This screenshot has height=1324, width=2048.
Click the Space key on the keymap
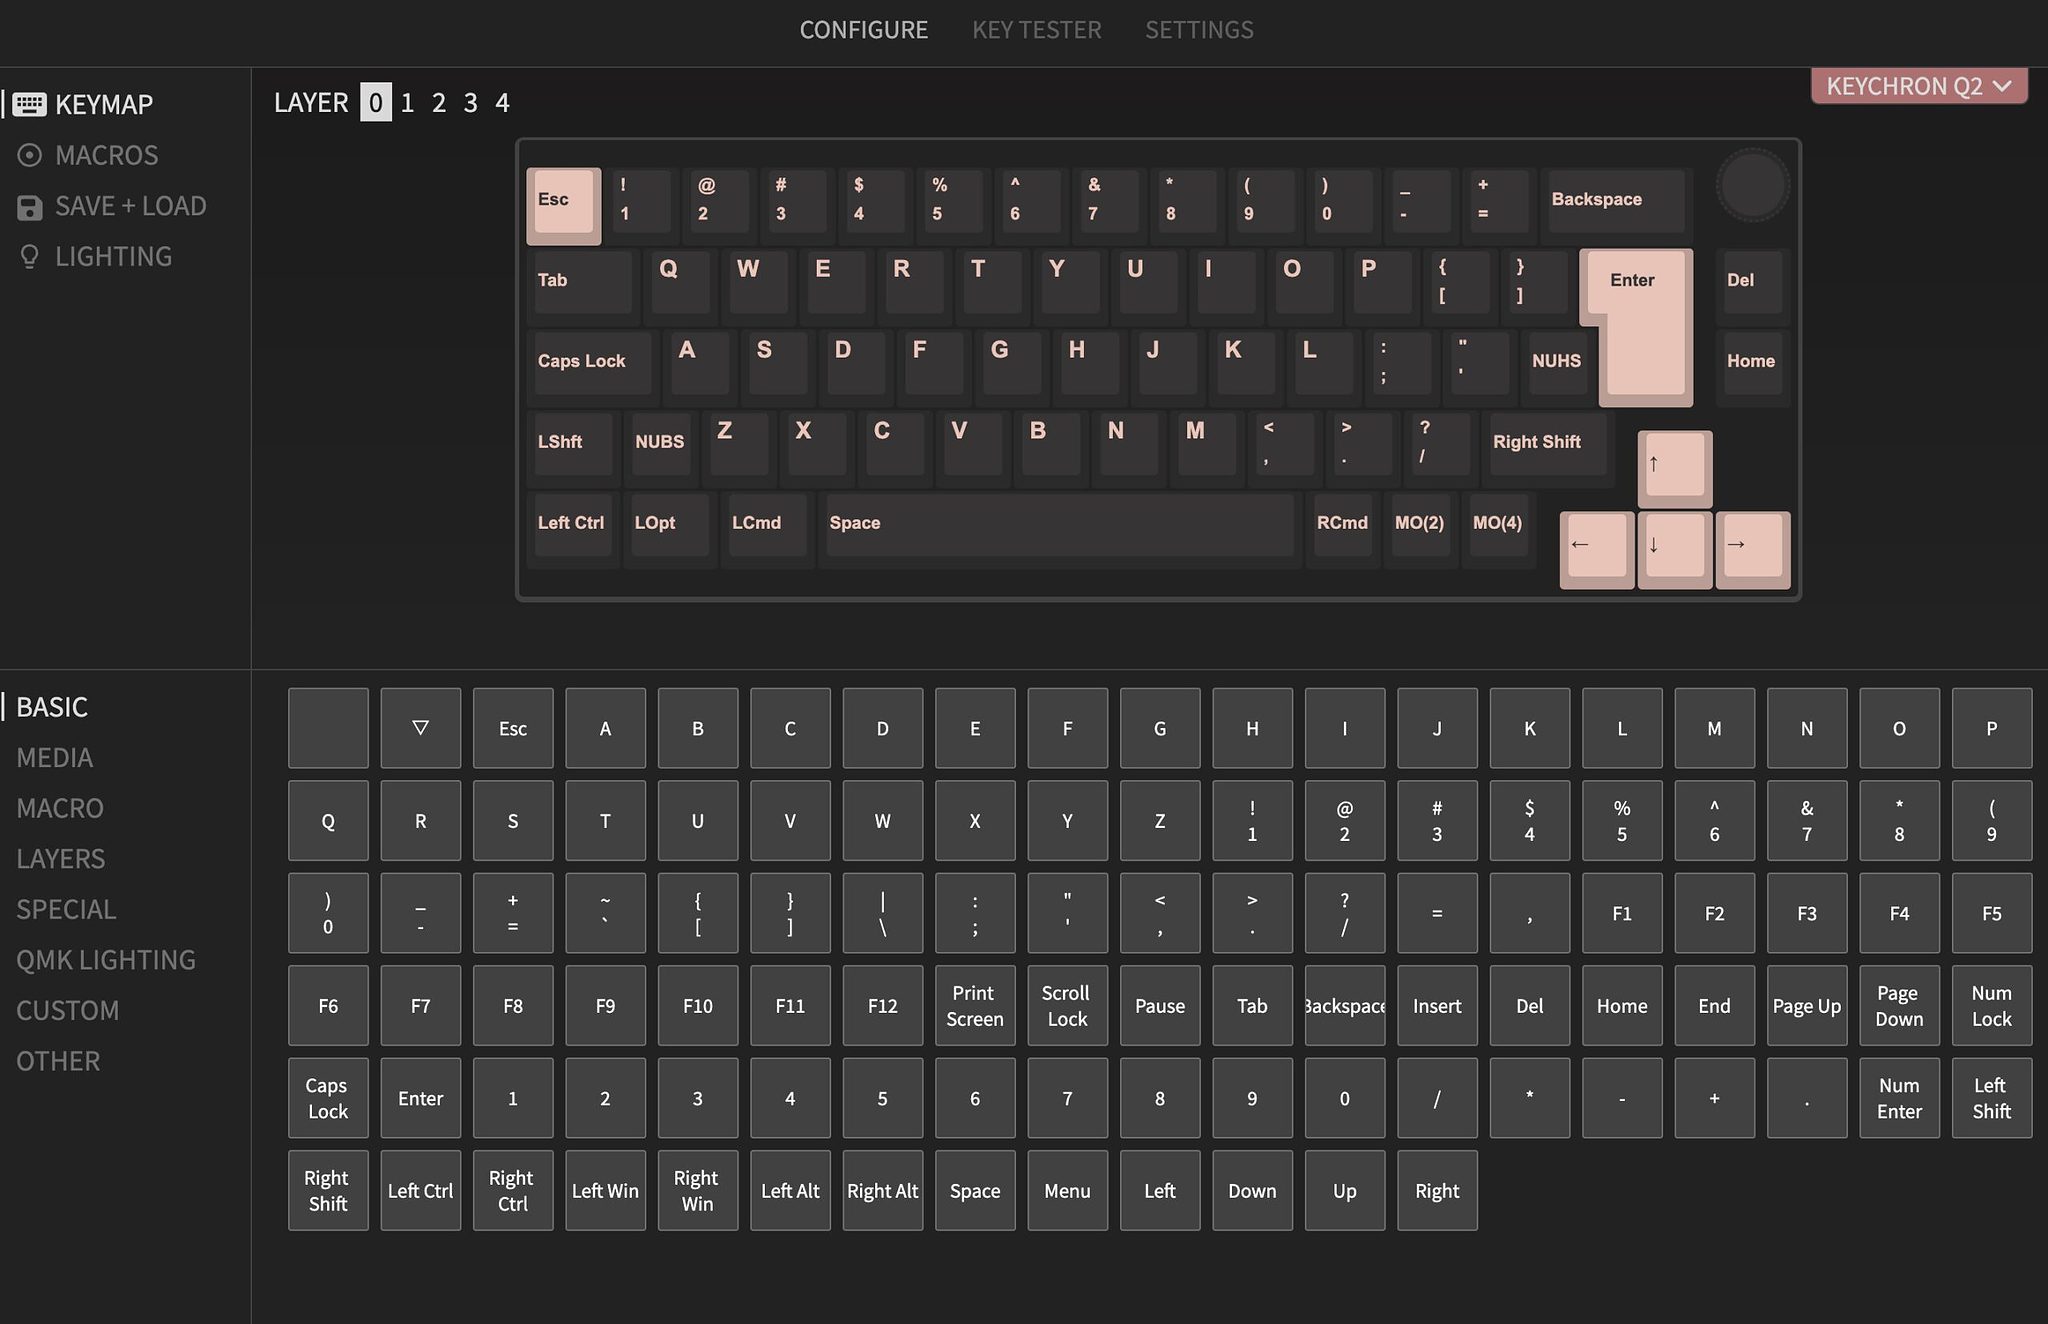[x=1058, y=524]
